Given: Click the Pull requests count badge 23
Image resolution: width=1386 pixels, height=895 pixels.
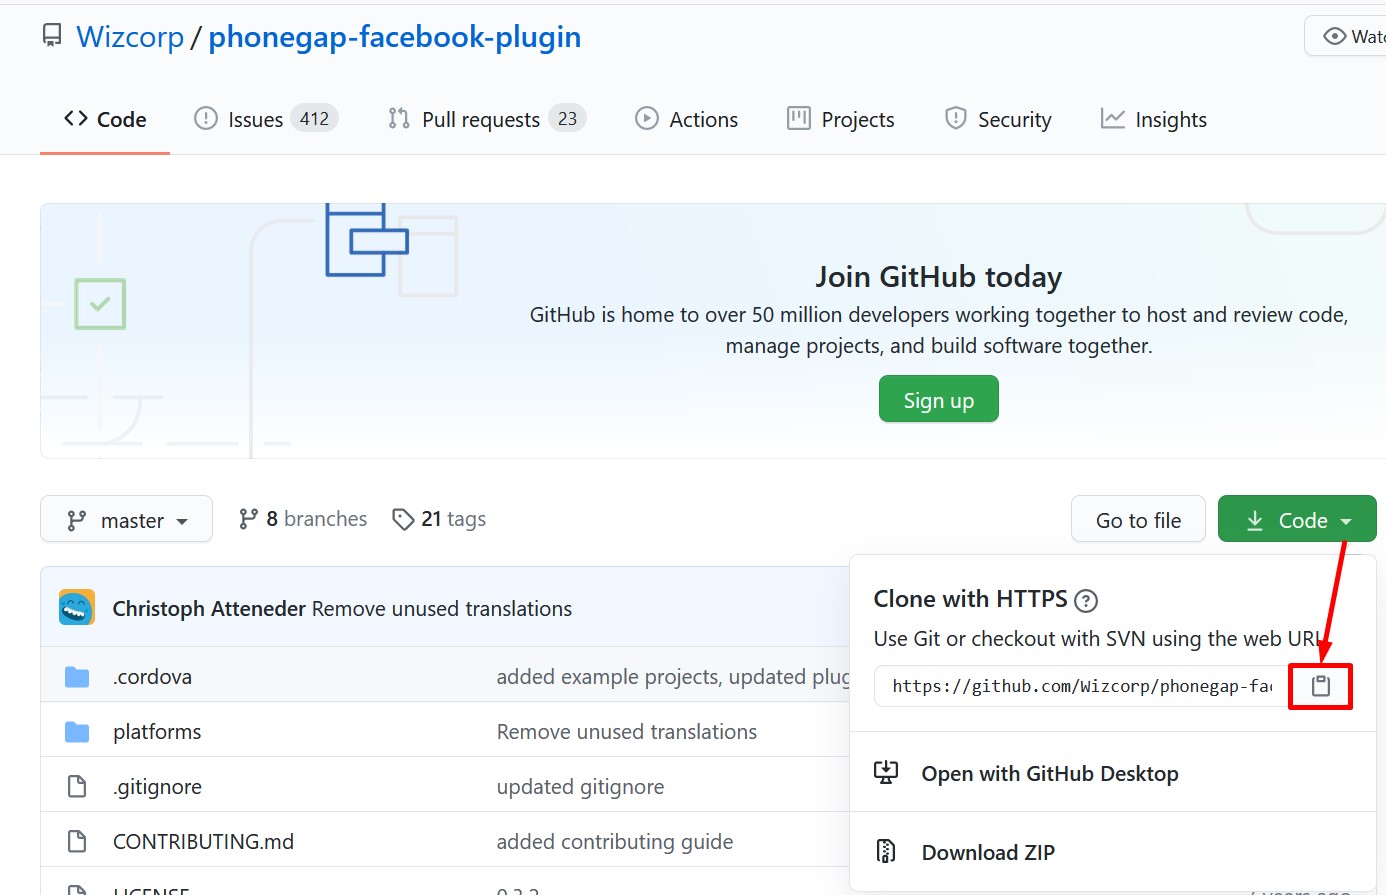Looking at the screenshot, I should pyautogui.click(x=567, y=118).
